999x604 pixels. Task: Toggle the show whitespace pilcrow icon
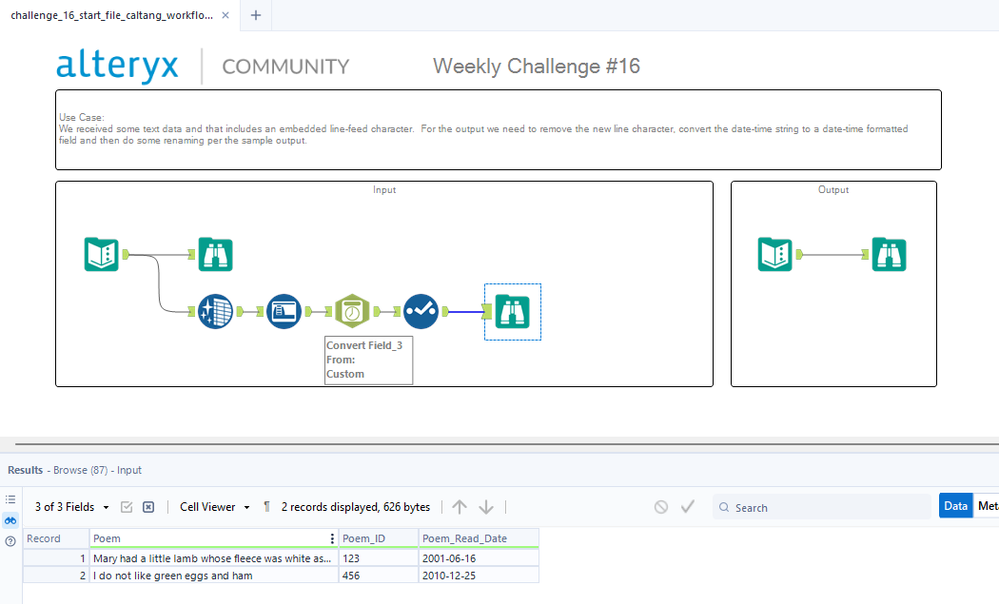tap(266, 507)
